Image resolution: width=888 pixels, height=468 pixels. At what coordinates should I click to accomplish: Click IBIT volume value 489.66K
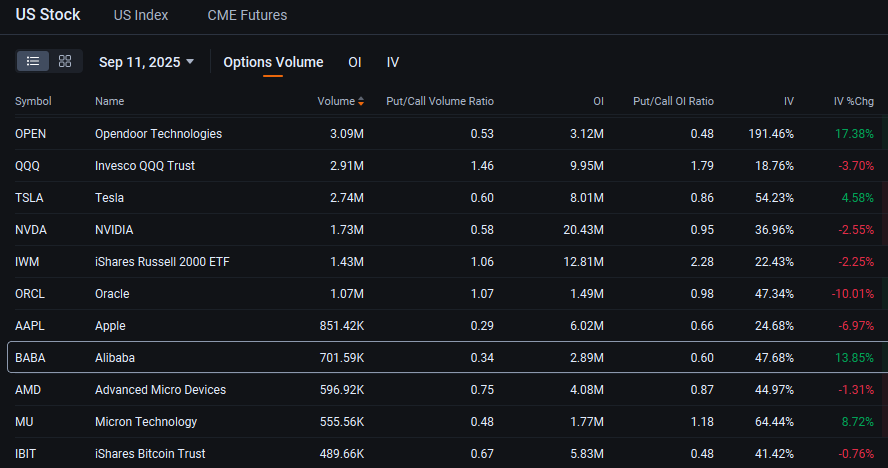[x=341, y=454]
